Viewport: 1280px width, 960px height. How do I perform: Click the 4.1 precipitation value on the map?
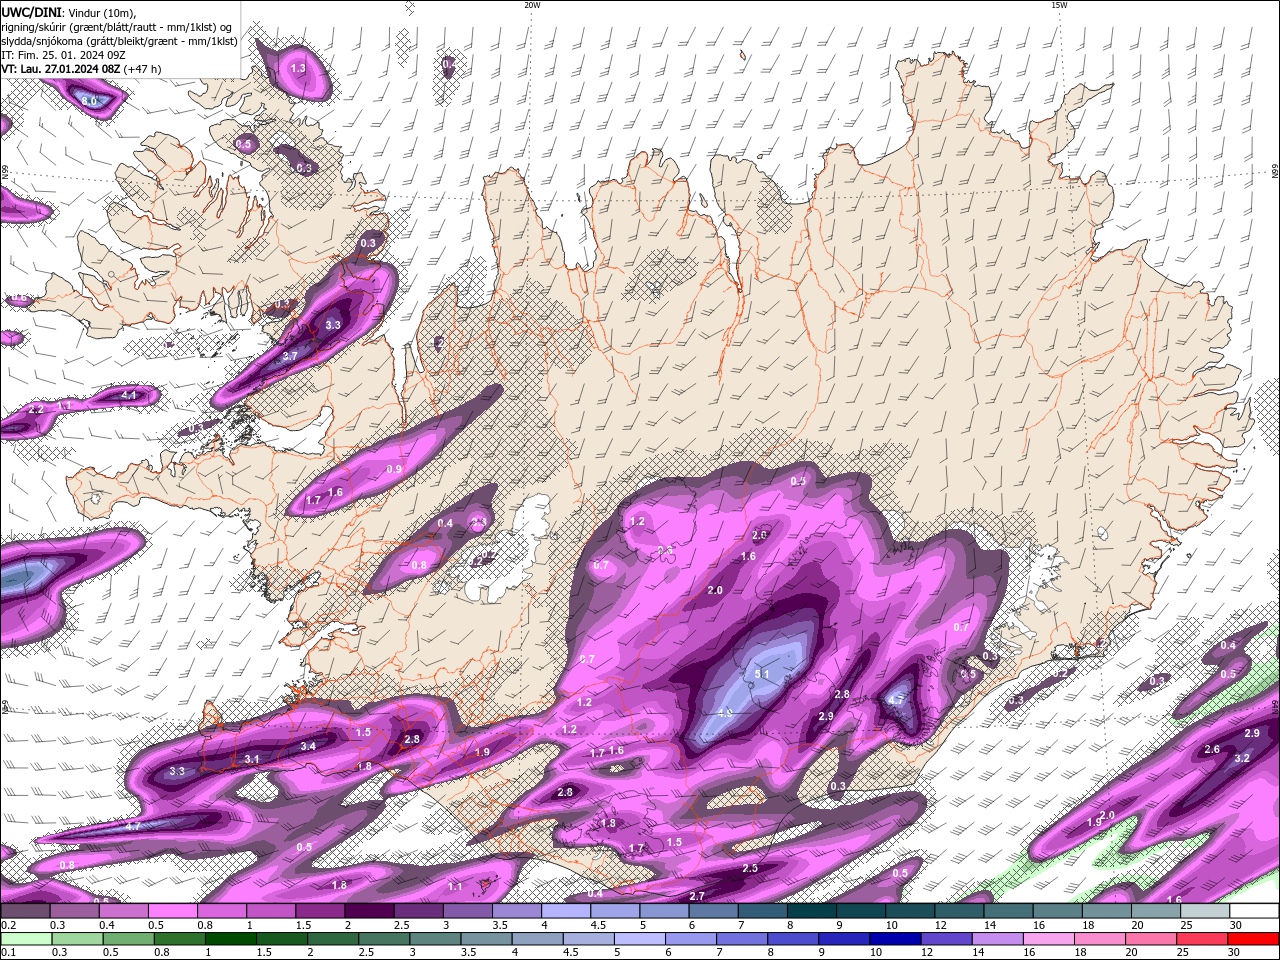pos(129,395)
